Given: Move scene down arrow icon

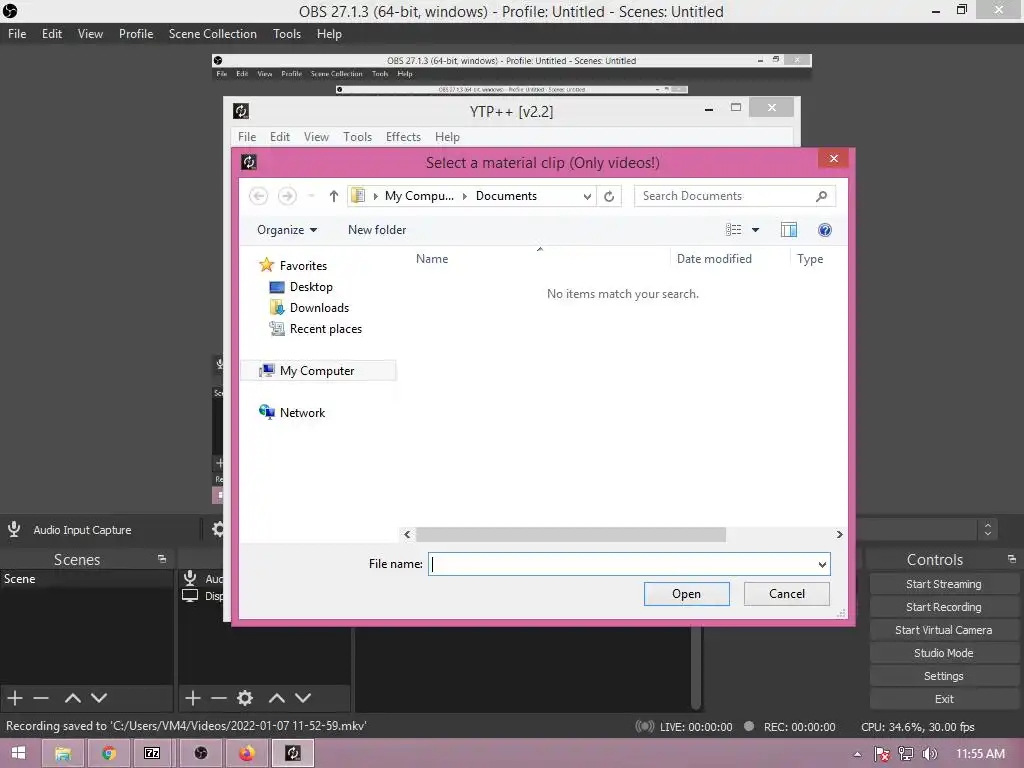Looking at the screenshot, I should click(x=99, y=698).
